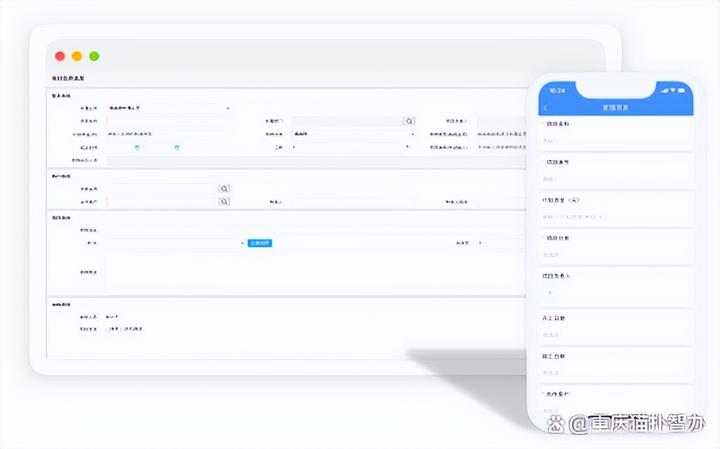Tap the first input field on phone form

click(x=615, y=141)
